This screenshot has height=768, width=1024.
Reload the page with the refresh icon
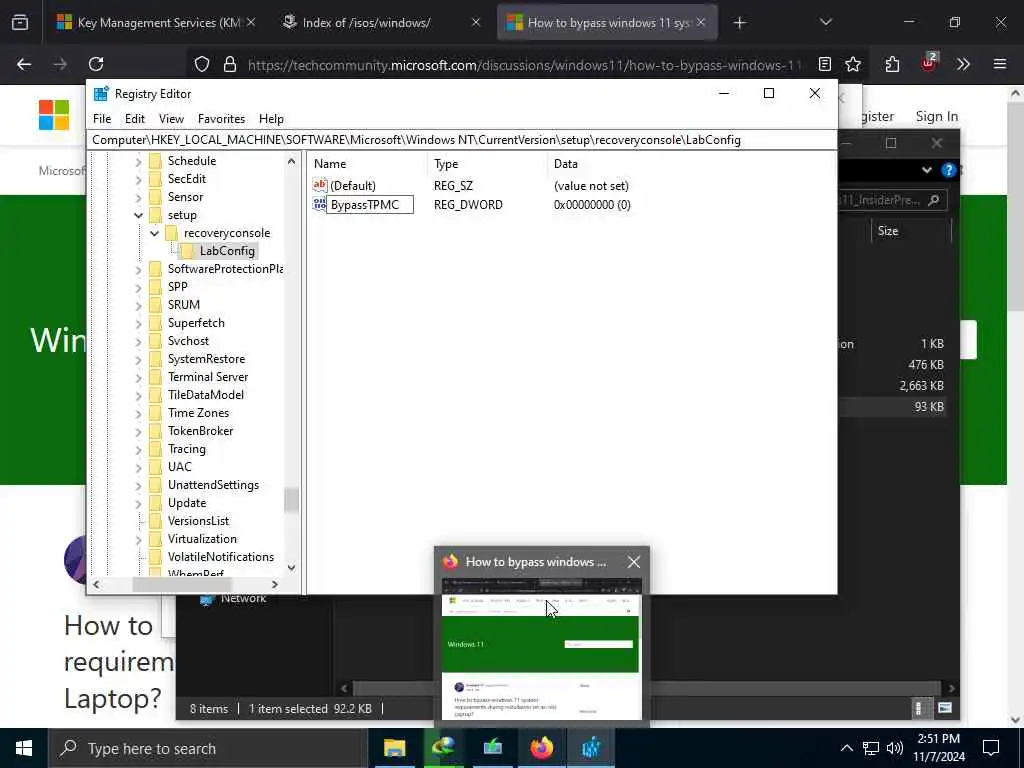coord(96,64)
